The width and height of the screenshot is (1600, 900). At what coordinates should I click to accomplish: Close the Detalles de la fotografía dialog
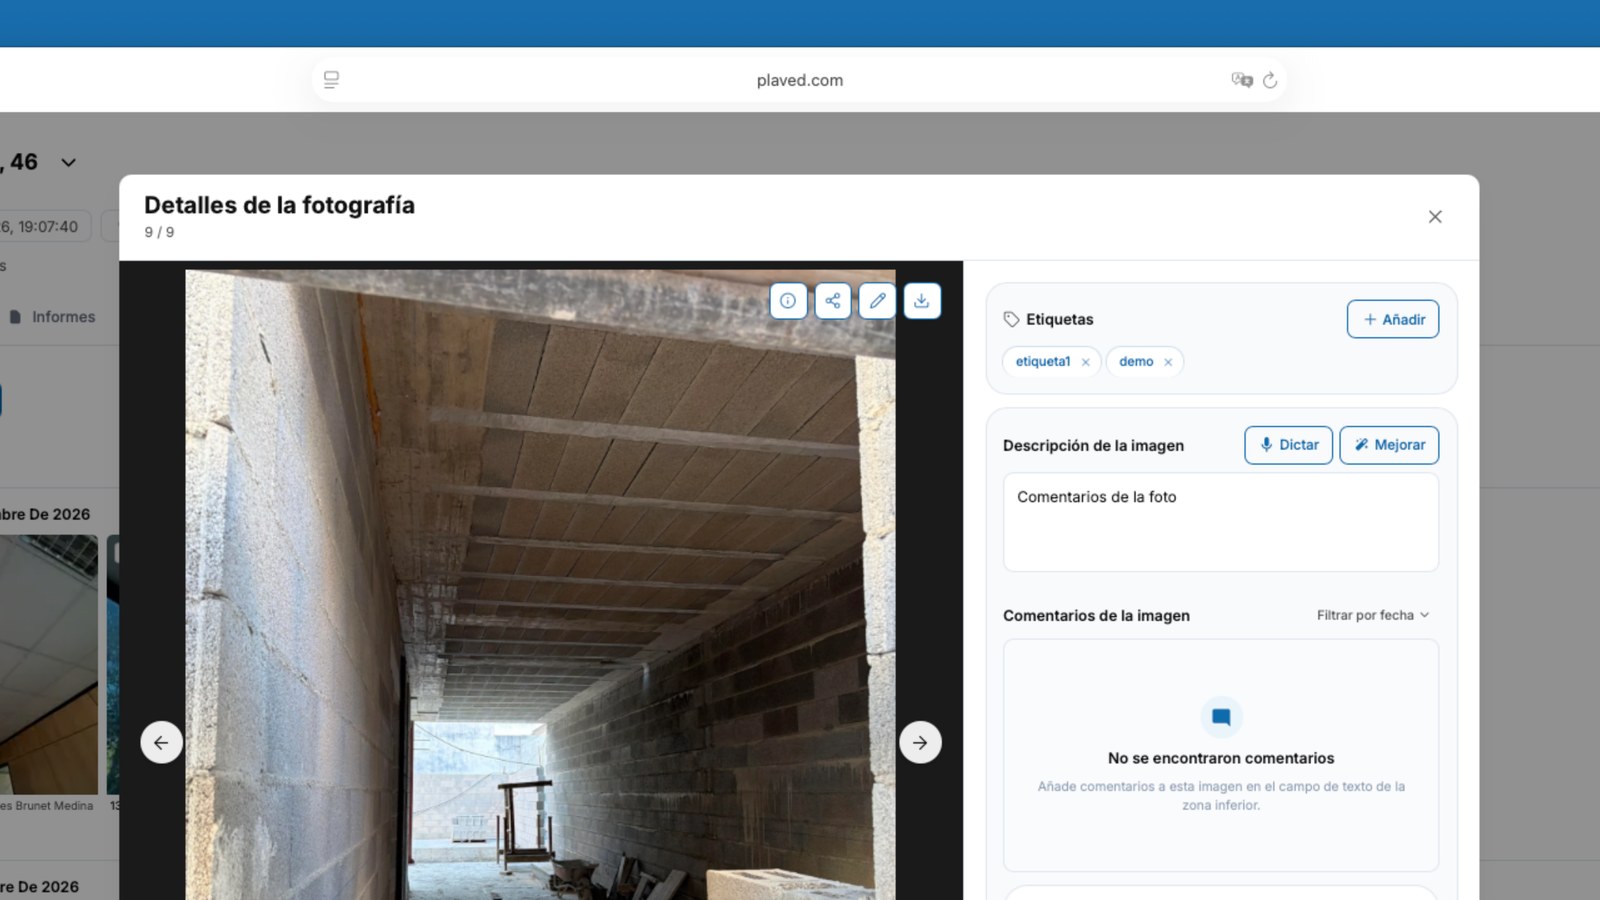click(x=1435, y=217)
